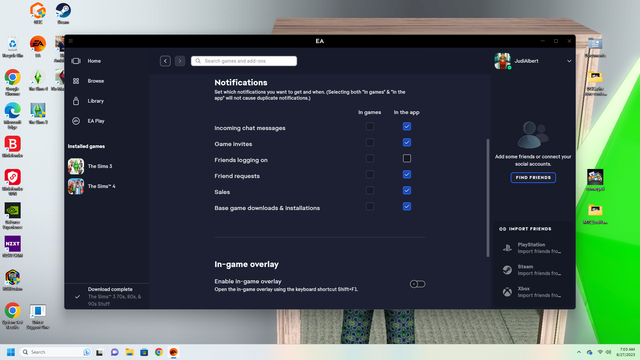Open the NZXT CAM desktop shortcut
Viewport: 640px width, 360px height.
[12, 247]
